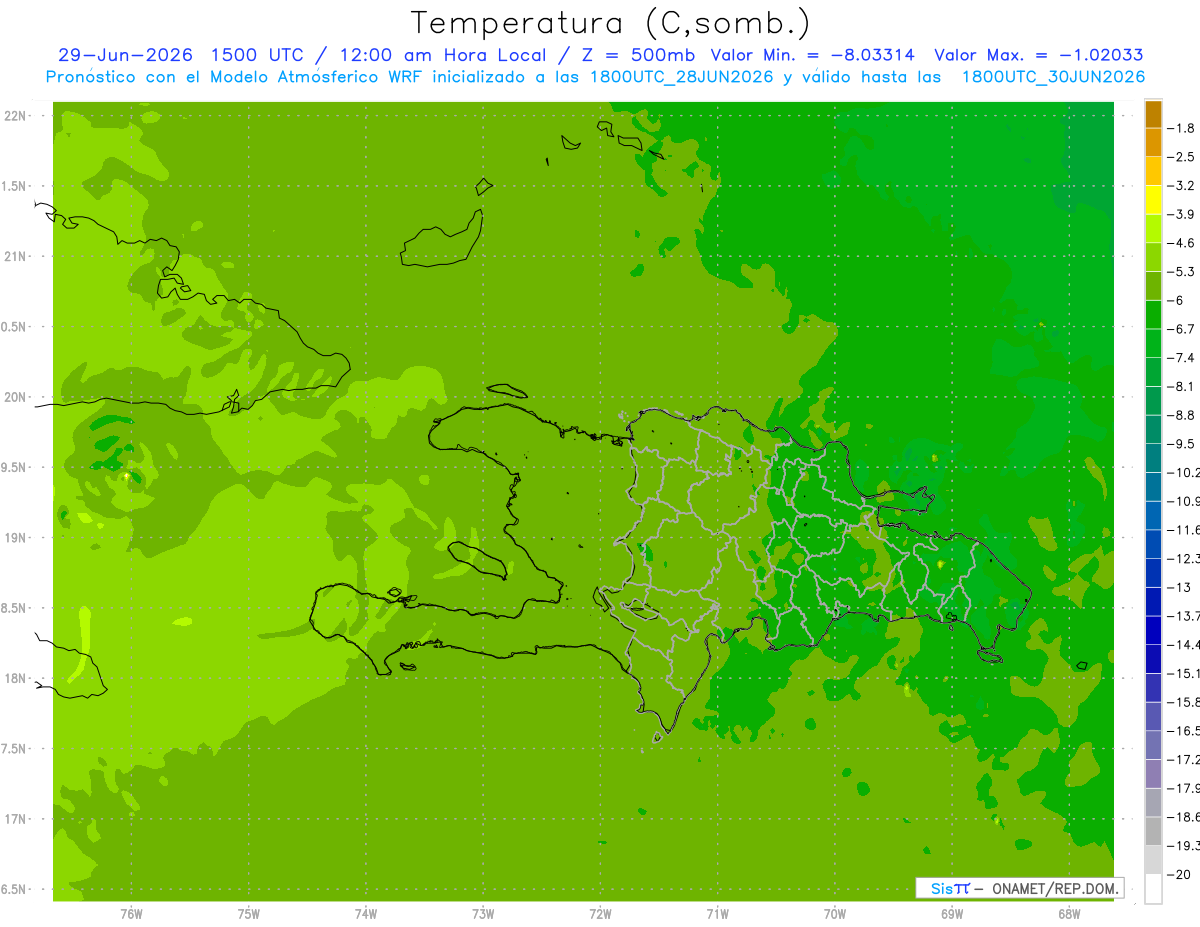This screenshot has height=927, width=1200.
Task: Click the '22N' latitude axis label
Action: pyautogui.click(x=16, y=116)
